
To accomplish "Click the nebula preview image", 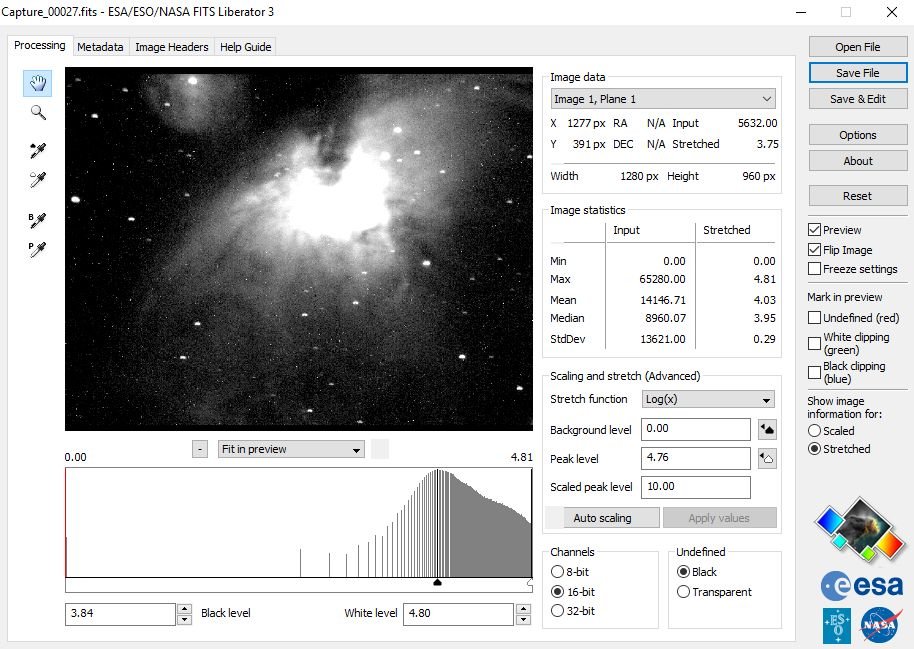I will click(x=298, y=249).
